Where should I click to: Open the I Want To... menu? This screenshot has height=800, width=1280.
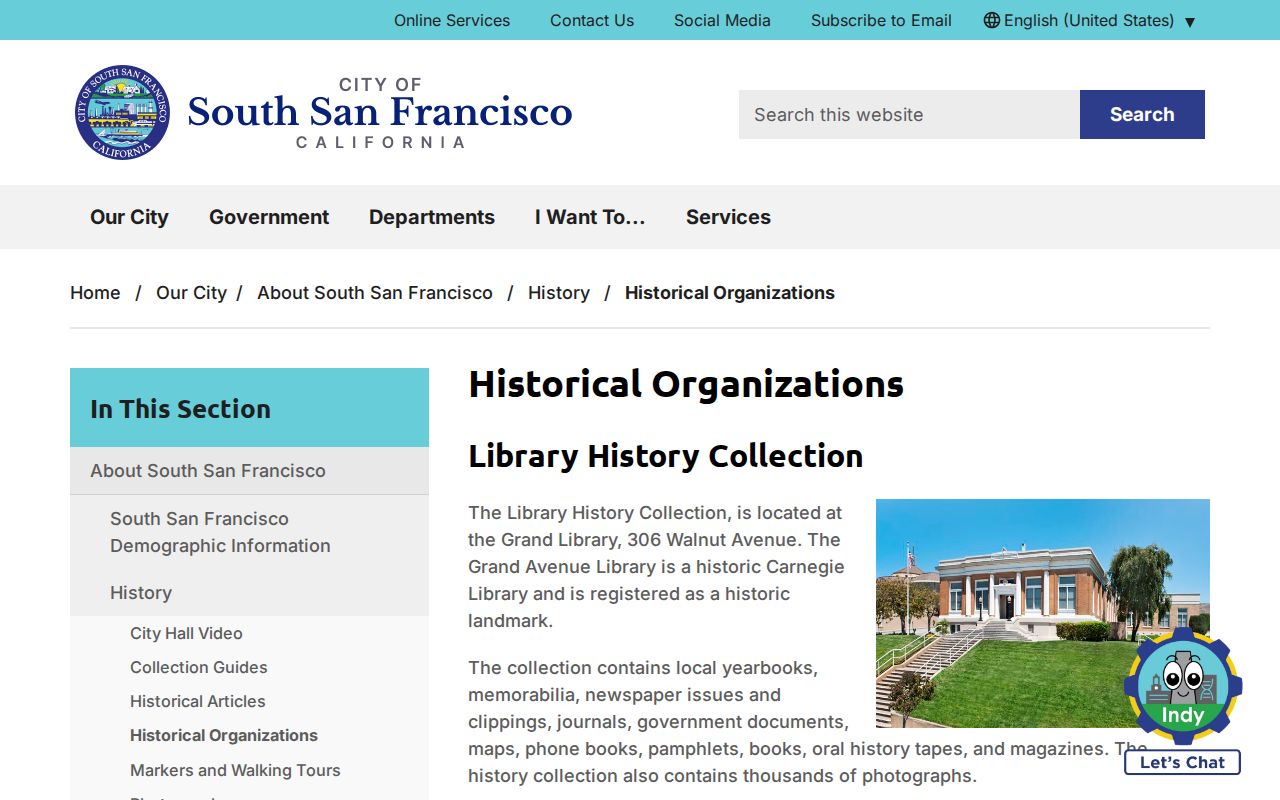(590, 217)
